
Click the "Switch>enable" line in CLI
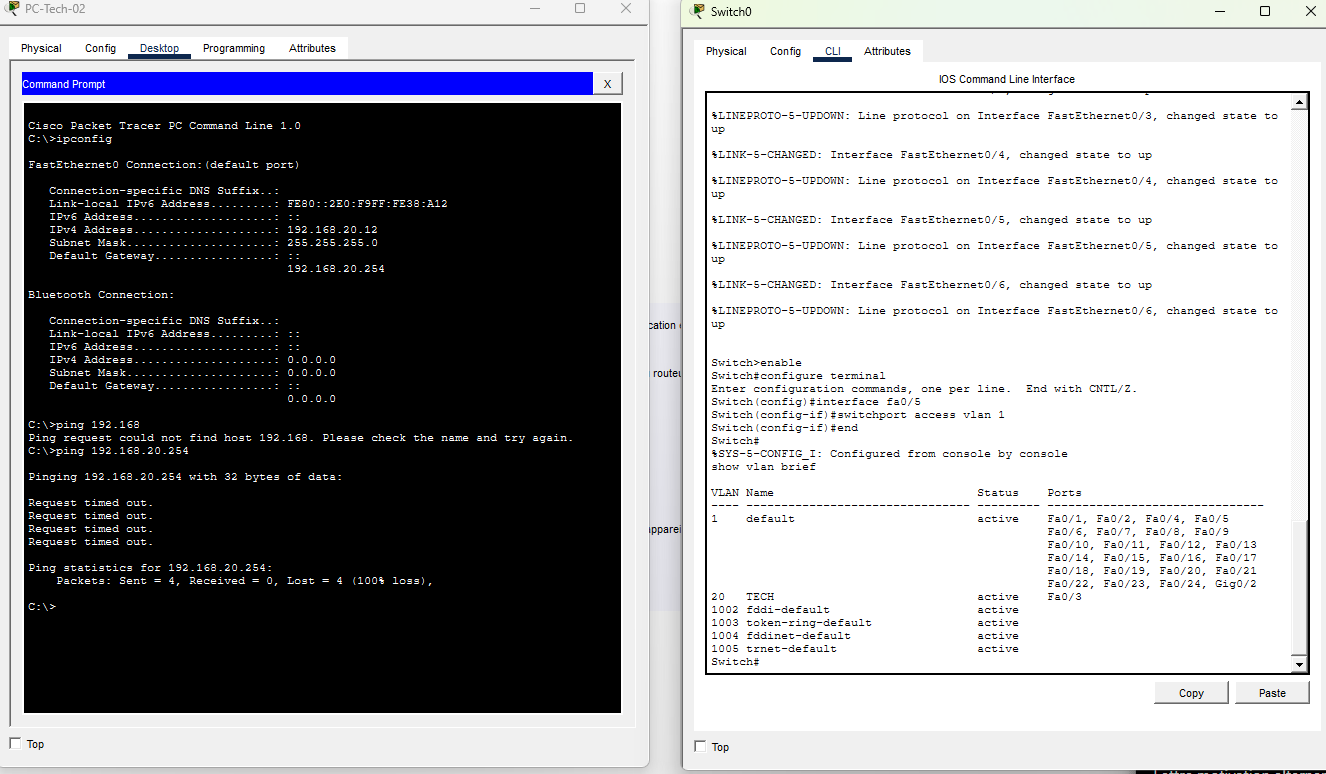click(756, 363)
